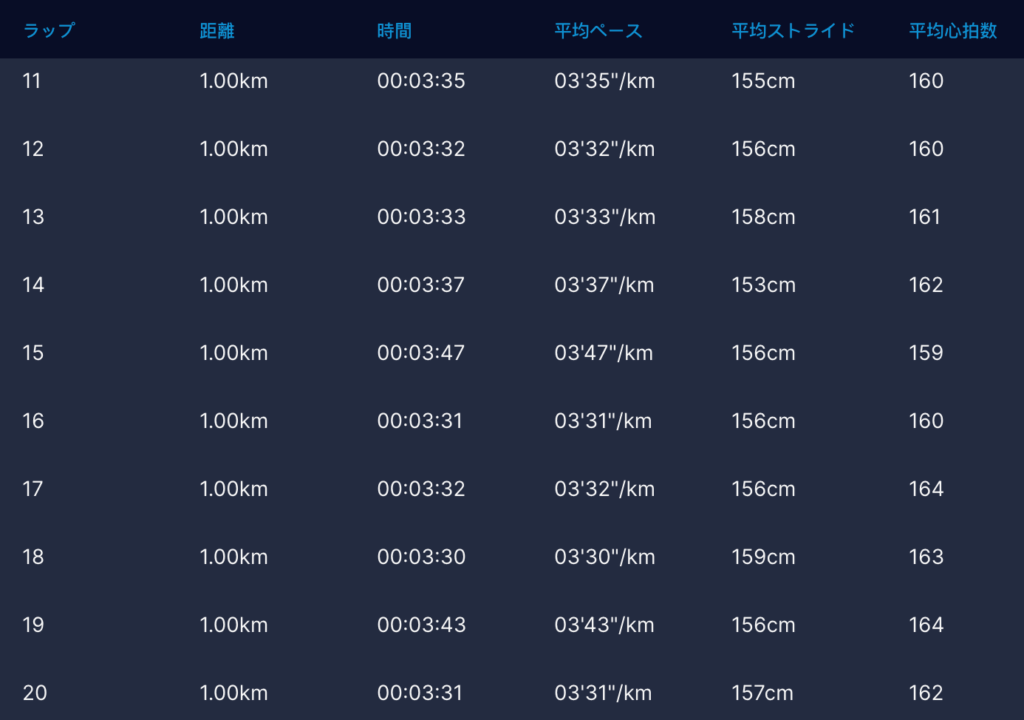Click the 158cm stride value
The width and height of the screenshot is (1024, 720).
click(763, 217)
